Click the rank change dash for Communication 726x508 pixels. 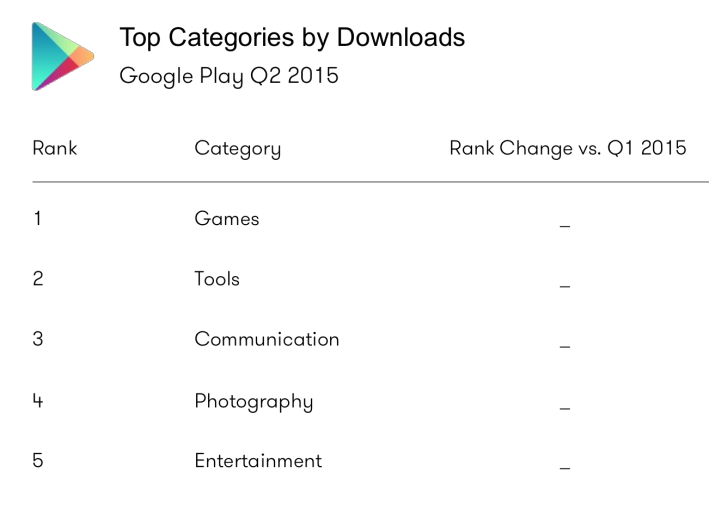[565, 347]
